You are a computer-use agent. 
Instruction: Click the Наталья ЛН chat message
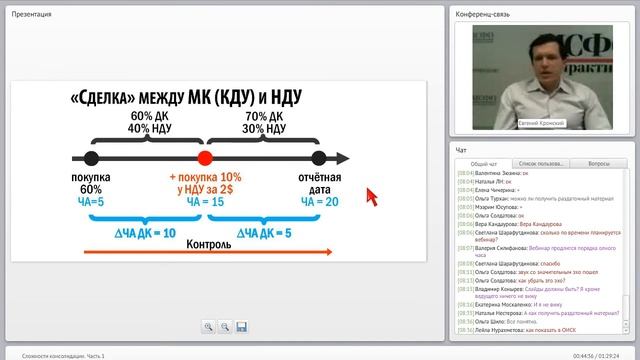[x=484, y=182]
